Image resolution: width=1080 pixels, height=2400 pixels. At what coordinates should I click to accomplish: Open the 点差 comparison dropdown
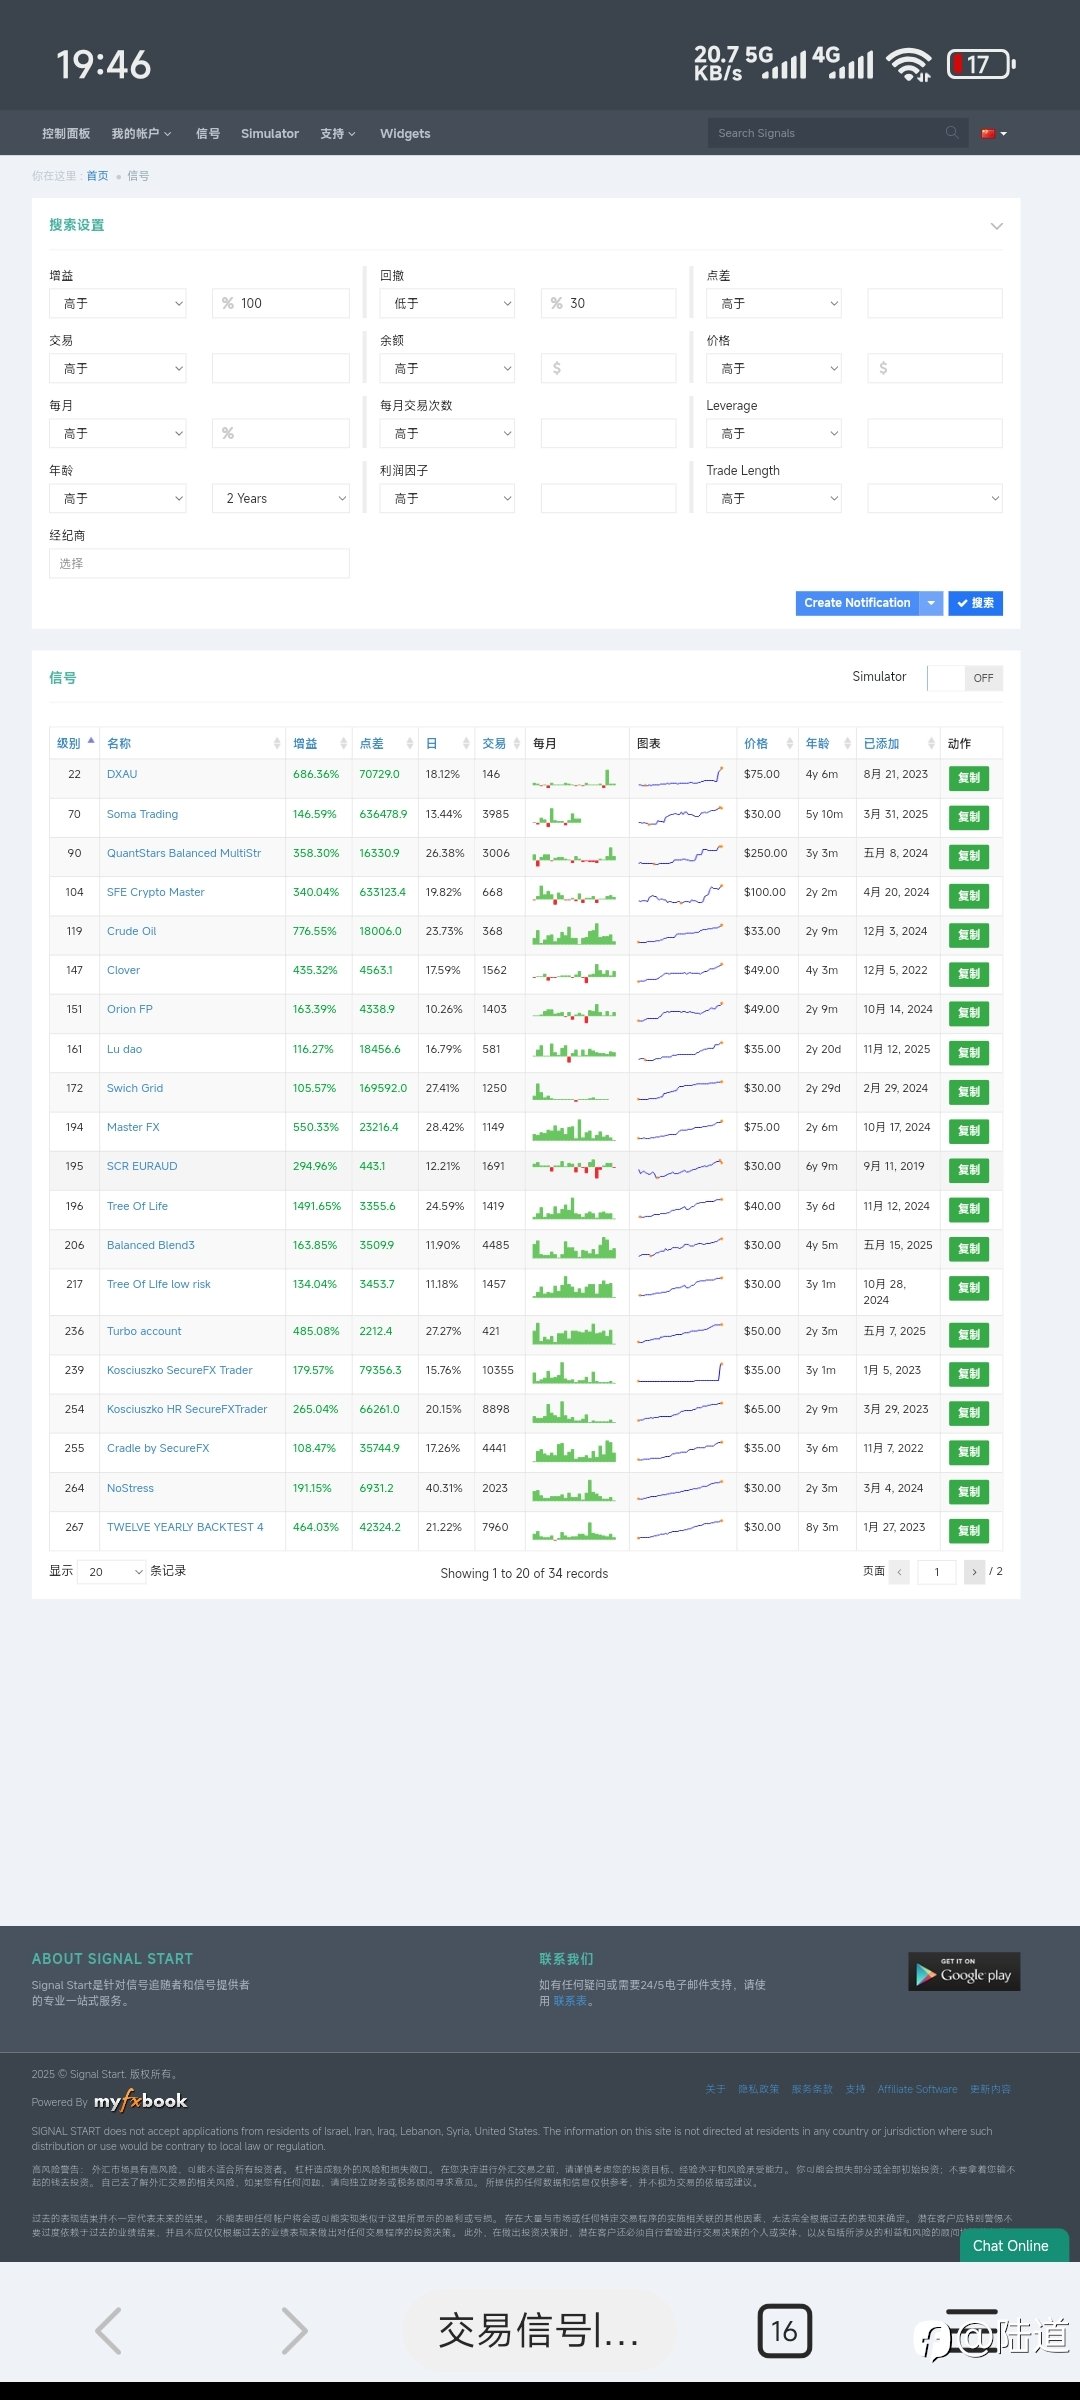[774, 303]
